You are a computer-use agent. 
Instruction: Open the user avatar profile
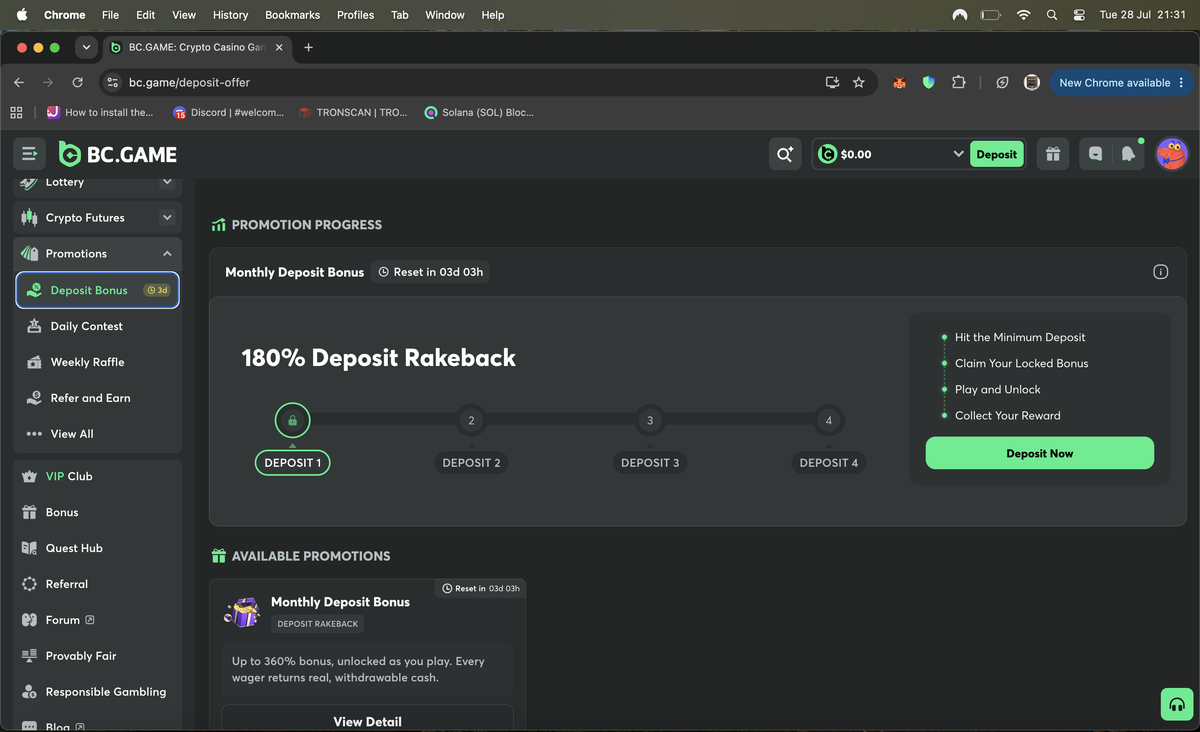click(x=1171, y=154)
